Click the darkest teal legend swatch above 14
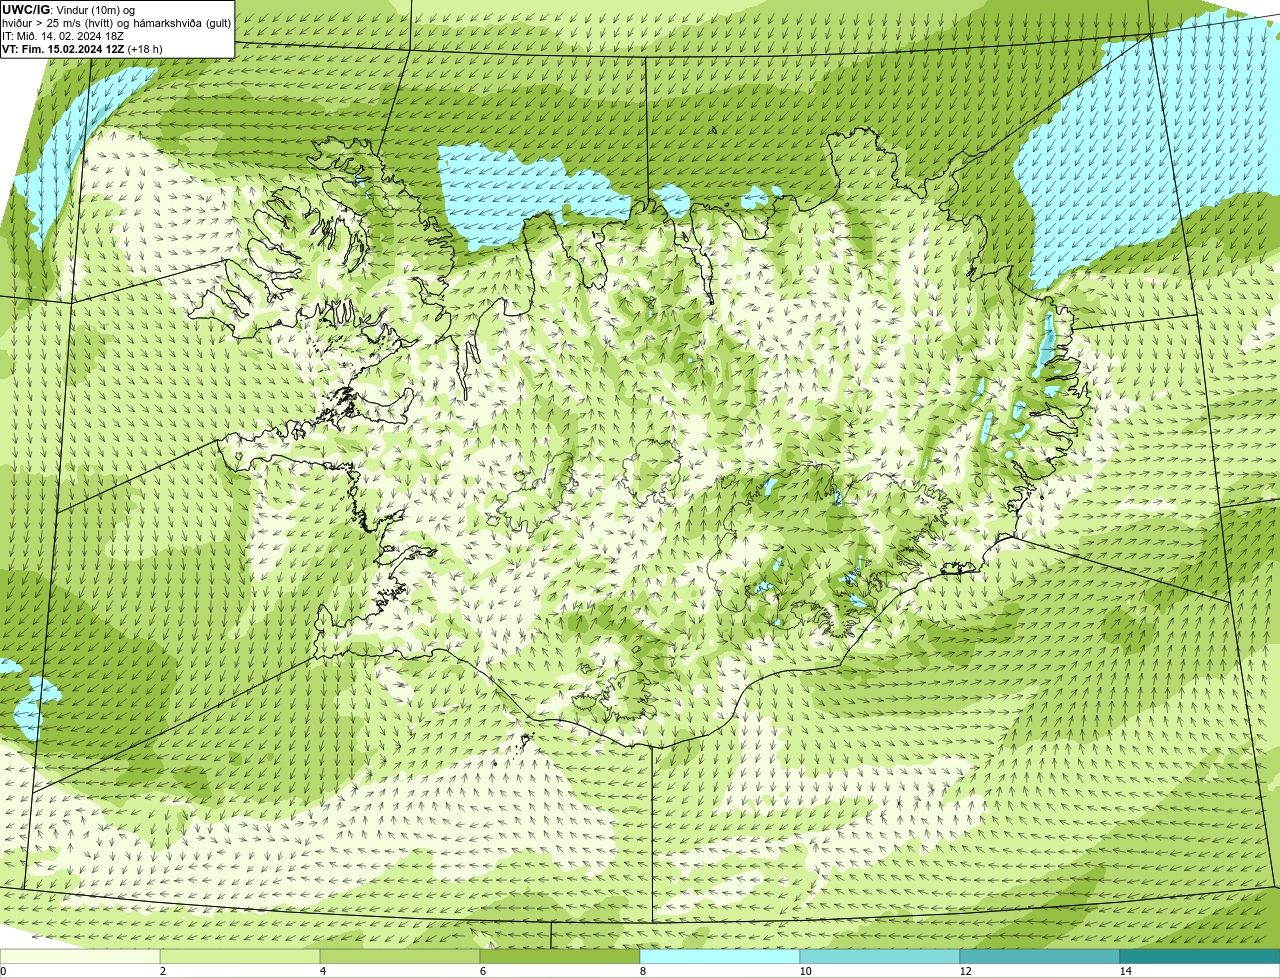 coord(1200,956)
